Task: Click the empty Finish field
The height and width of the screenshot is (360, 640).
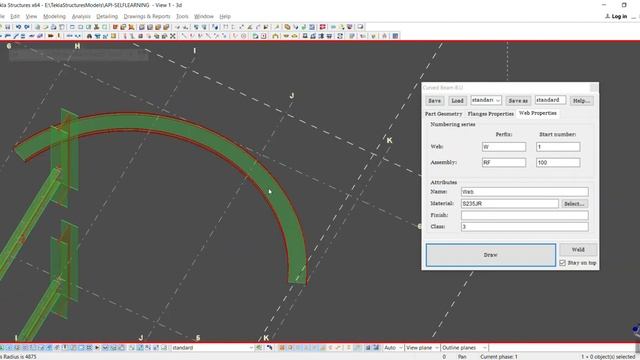Action: point(524,215)
